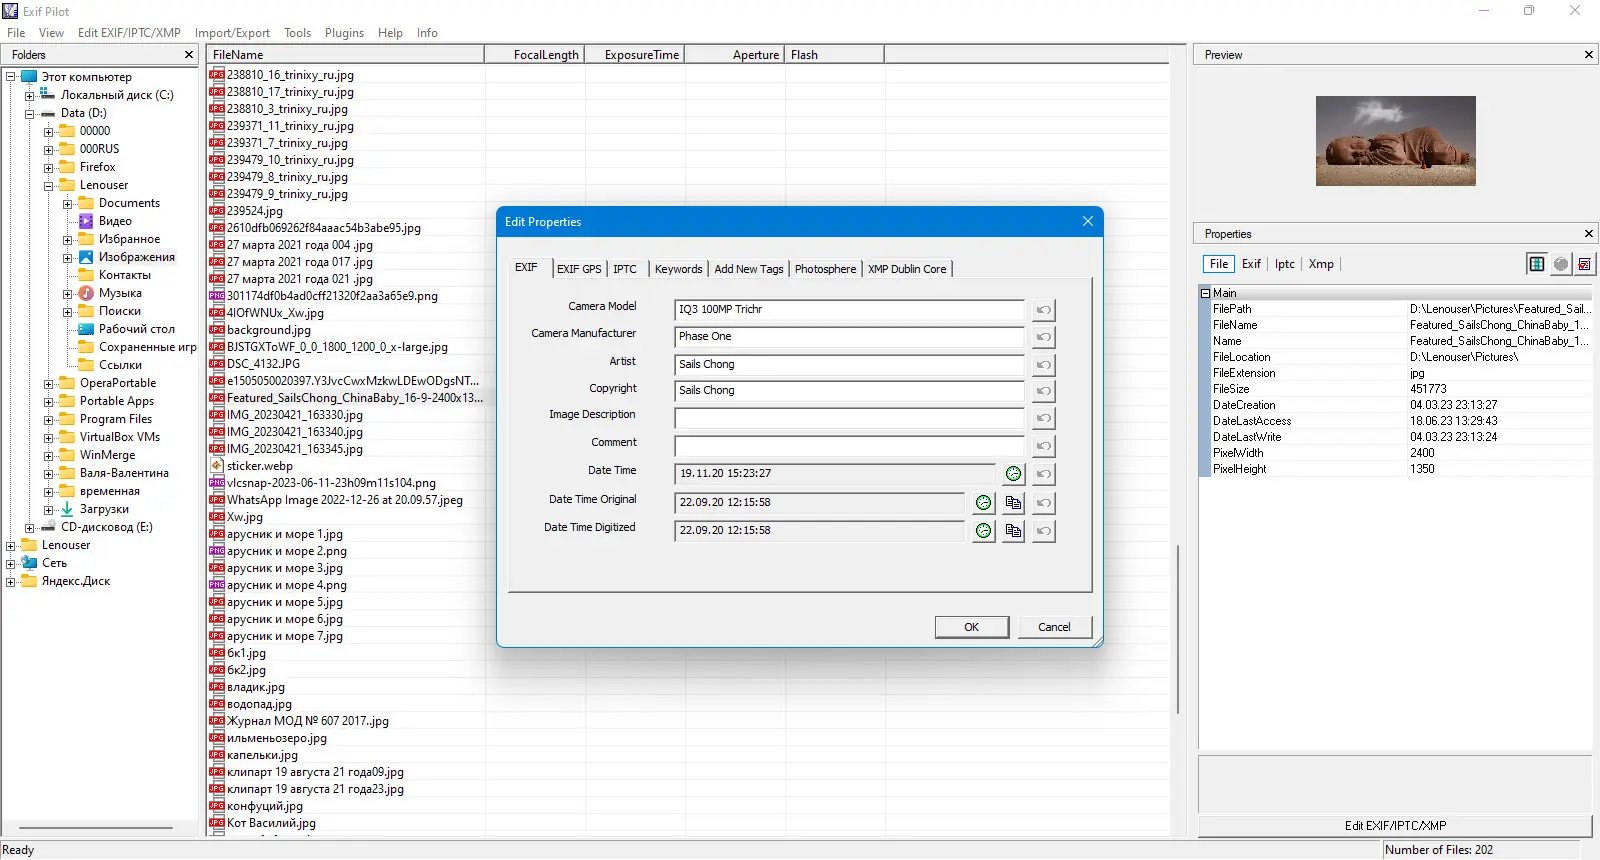
Task: Expand the Documents folder node
Action: [x=67, y=203]
